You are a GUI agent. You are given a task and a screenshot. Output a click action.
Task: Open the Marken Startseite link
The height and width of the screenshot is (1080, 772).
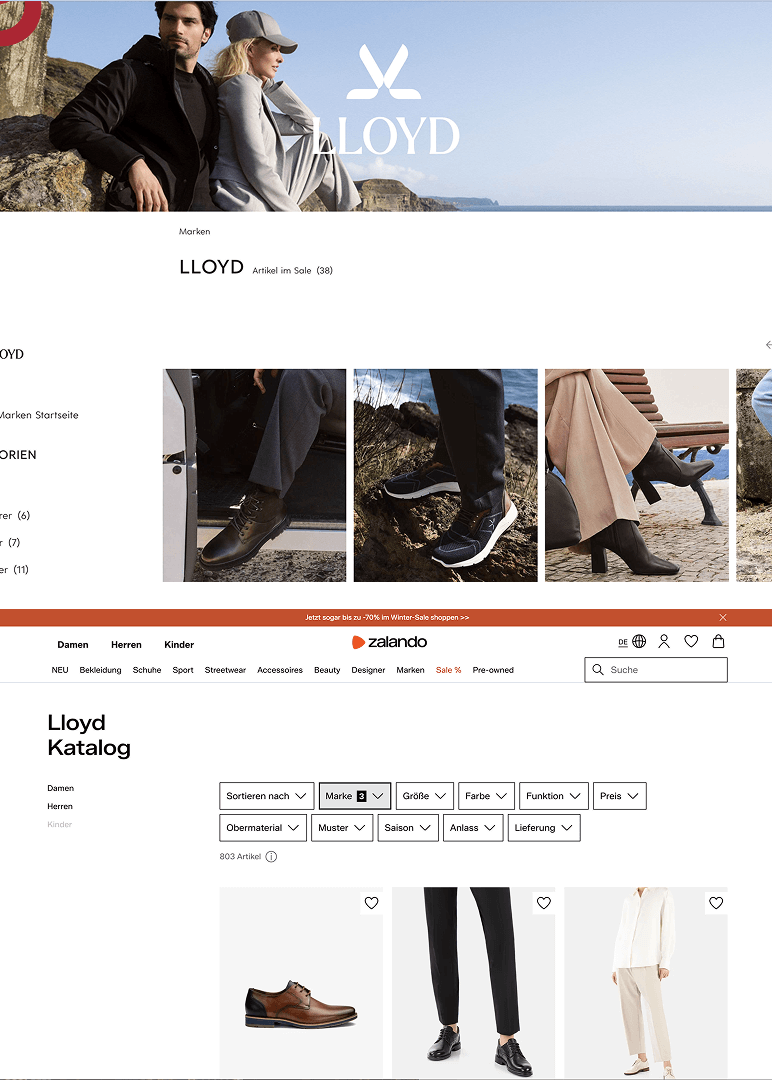pyautogui.click(x=39, y=415)
